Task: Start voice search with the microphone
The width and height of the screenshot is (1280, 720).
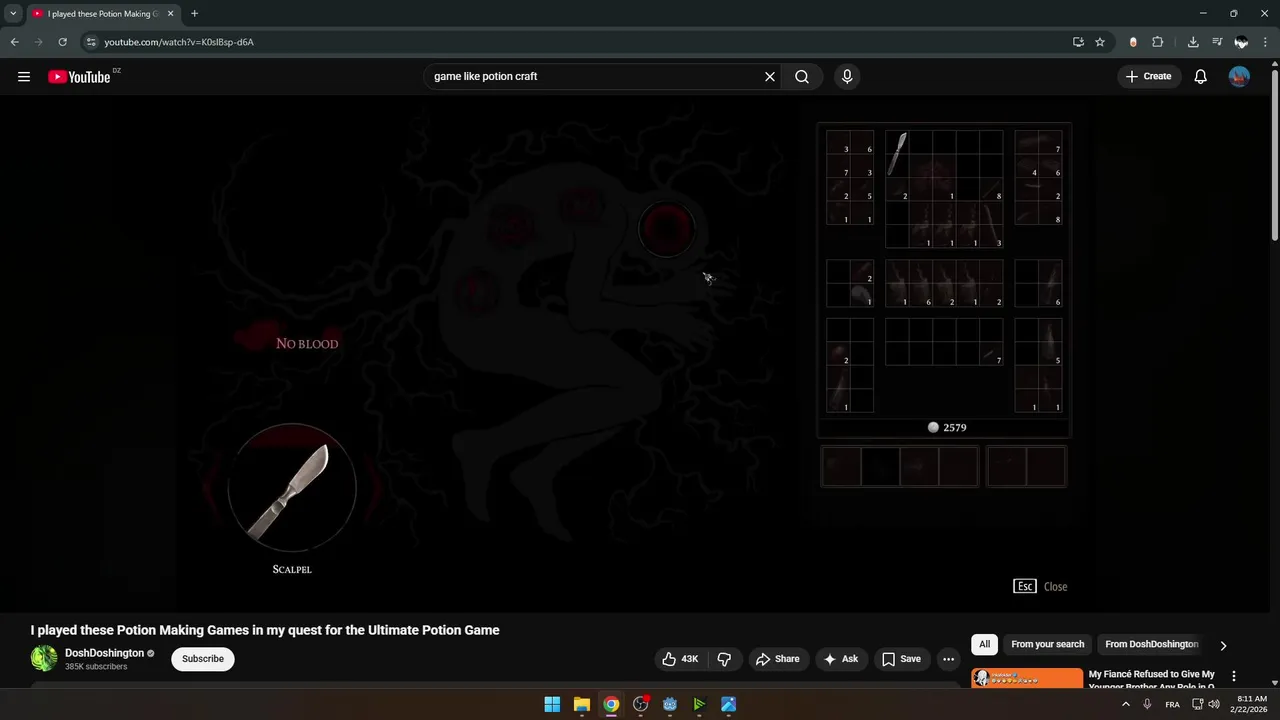Action: tap(847, 76)
